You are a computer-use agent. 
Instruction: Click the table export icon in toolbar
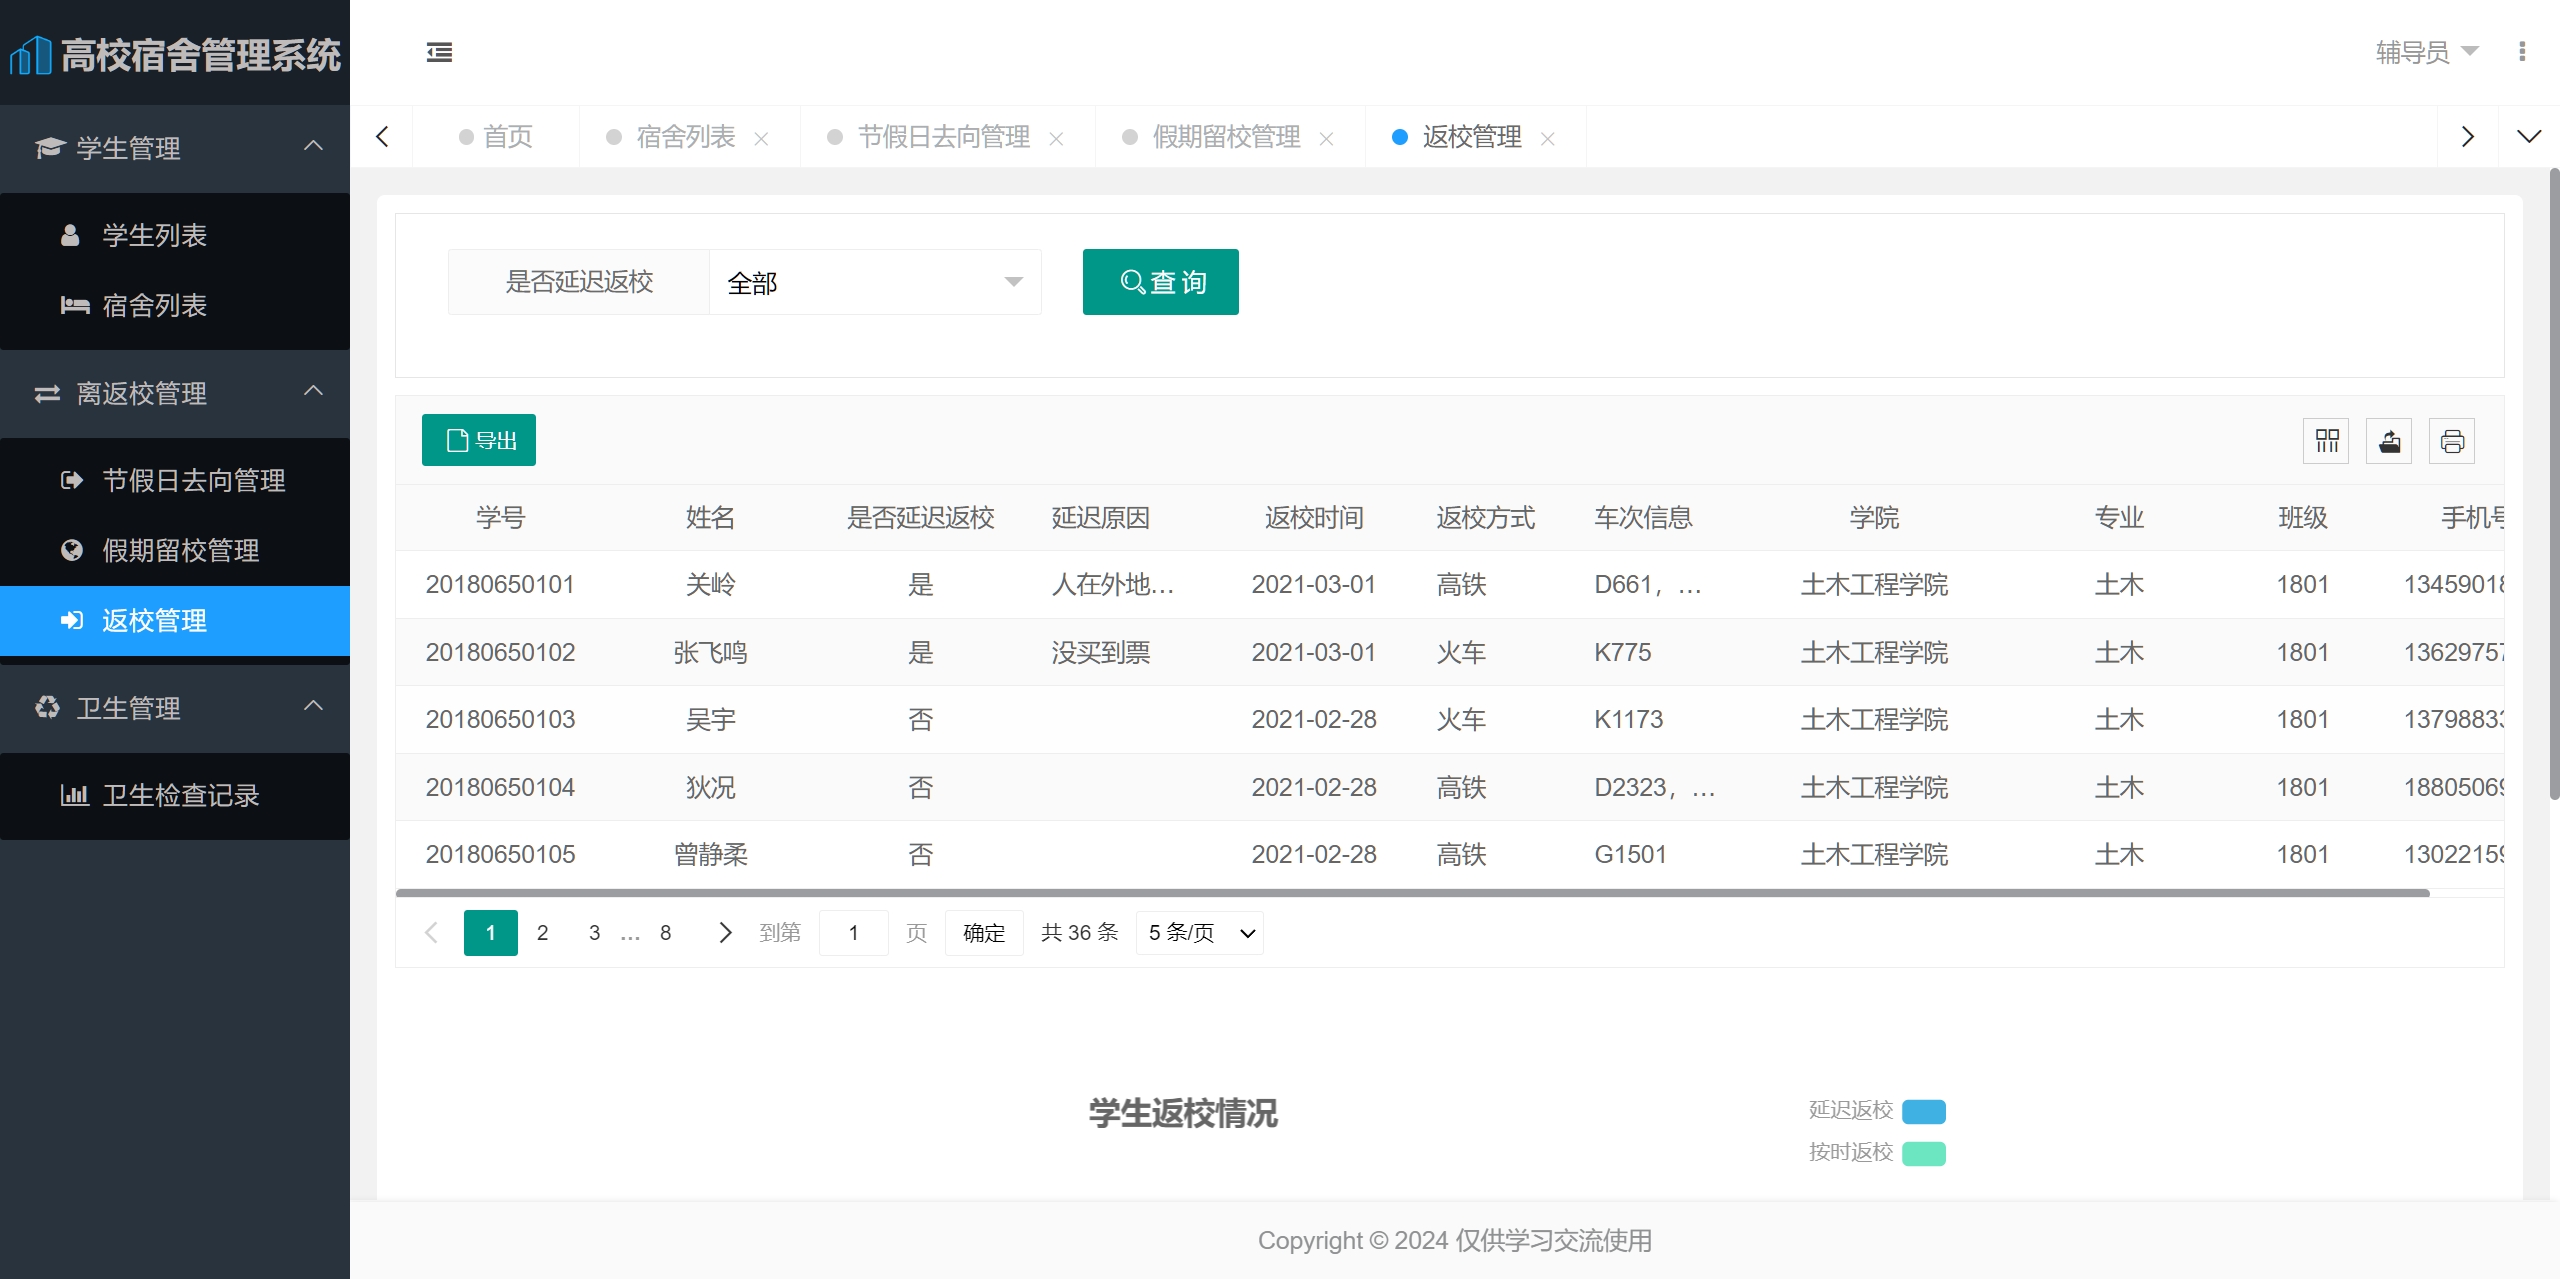[x=2389, y=441]
